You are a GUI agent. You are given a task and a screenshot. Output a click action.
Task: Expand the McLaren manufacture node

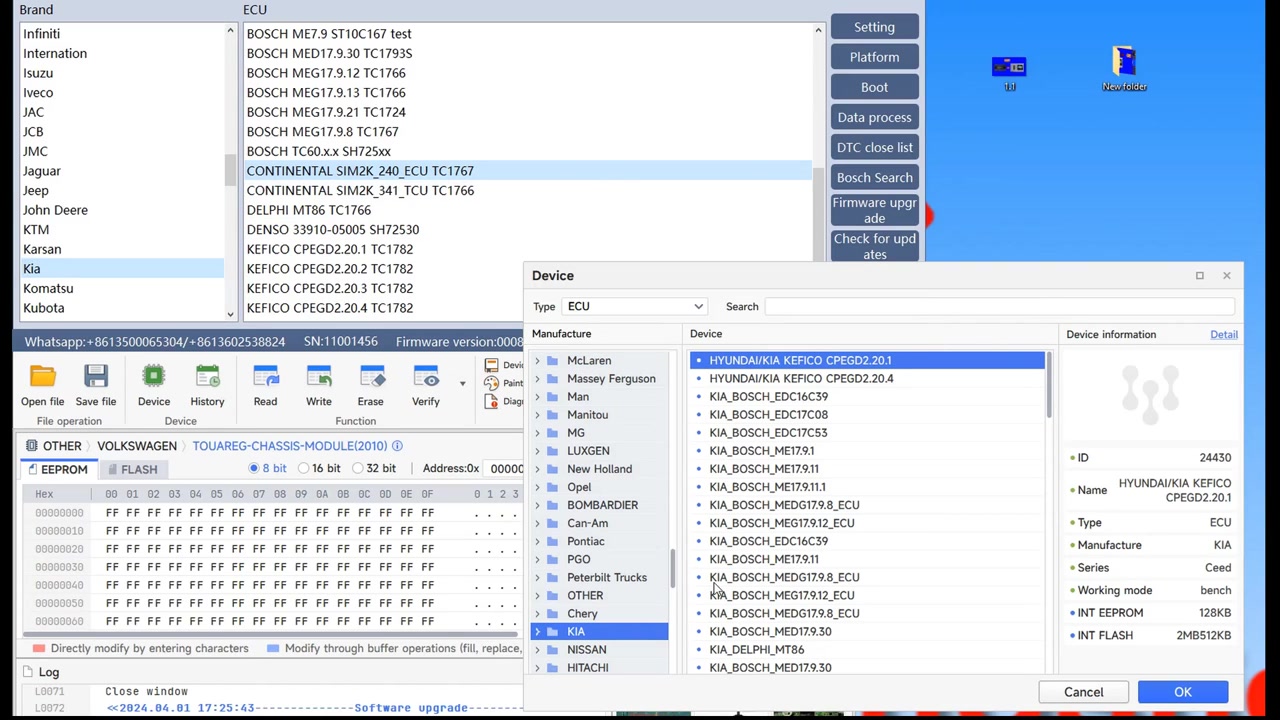coord(537,361)
